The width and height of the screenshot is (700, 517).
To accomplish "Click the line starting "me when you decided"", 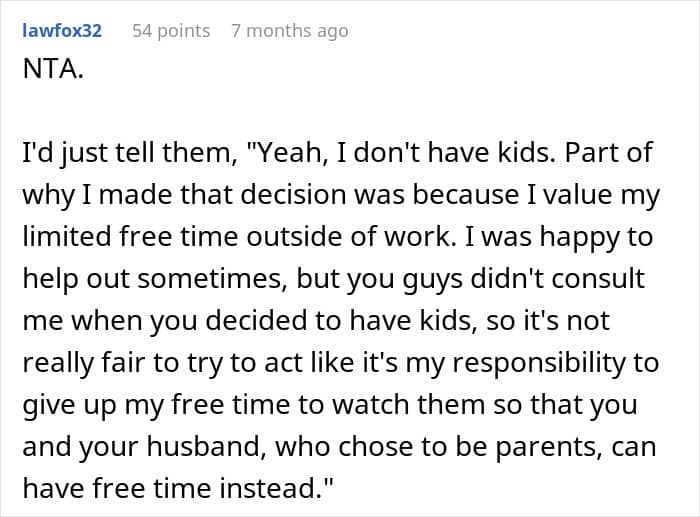I will click(x=316, y=321).
